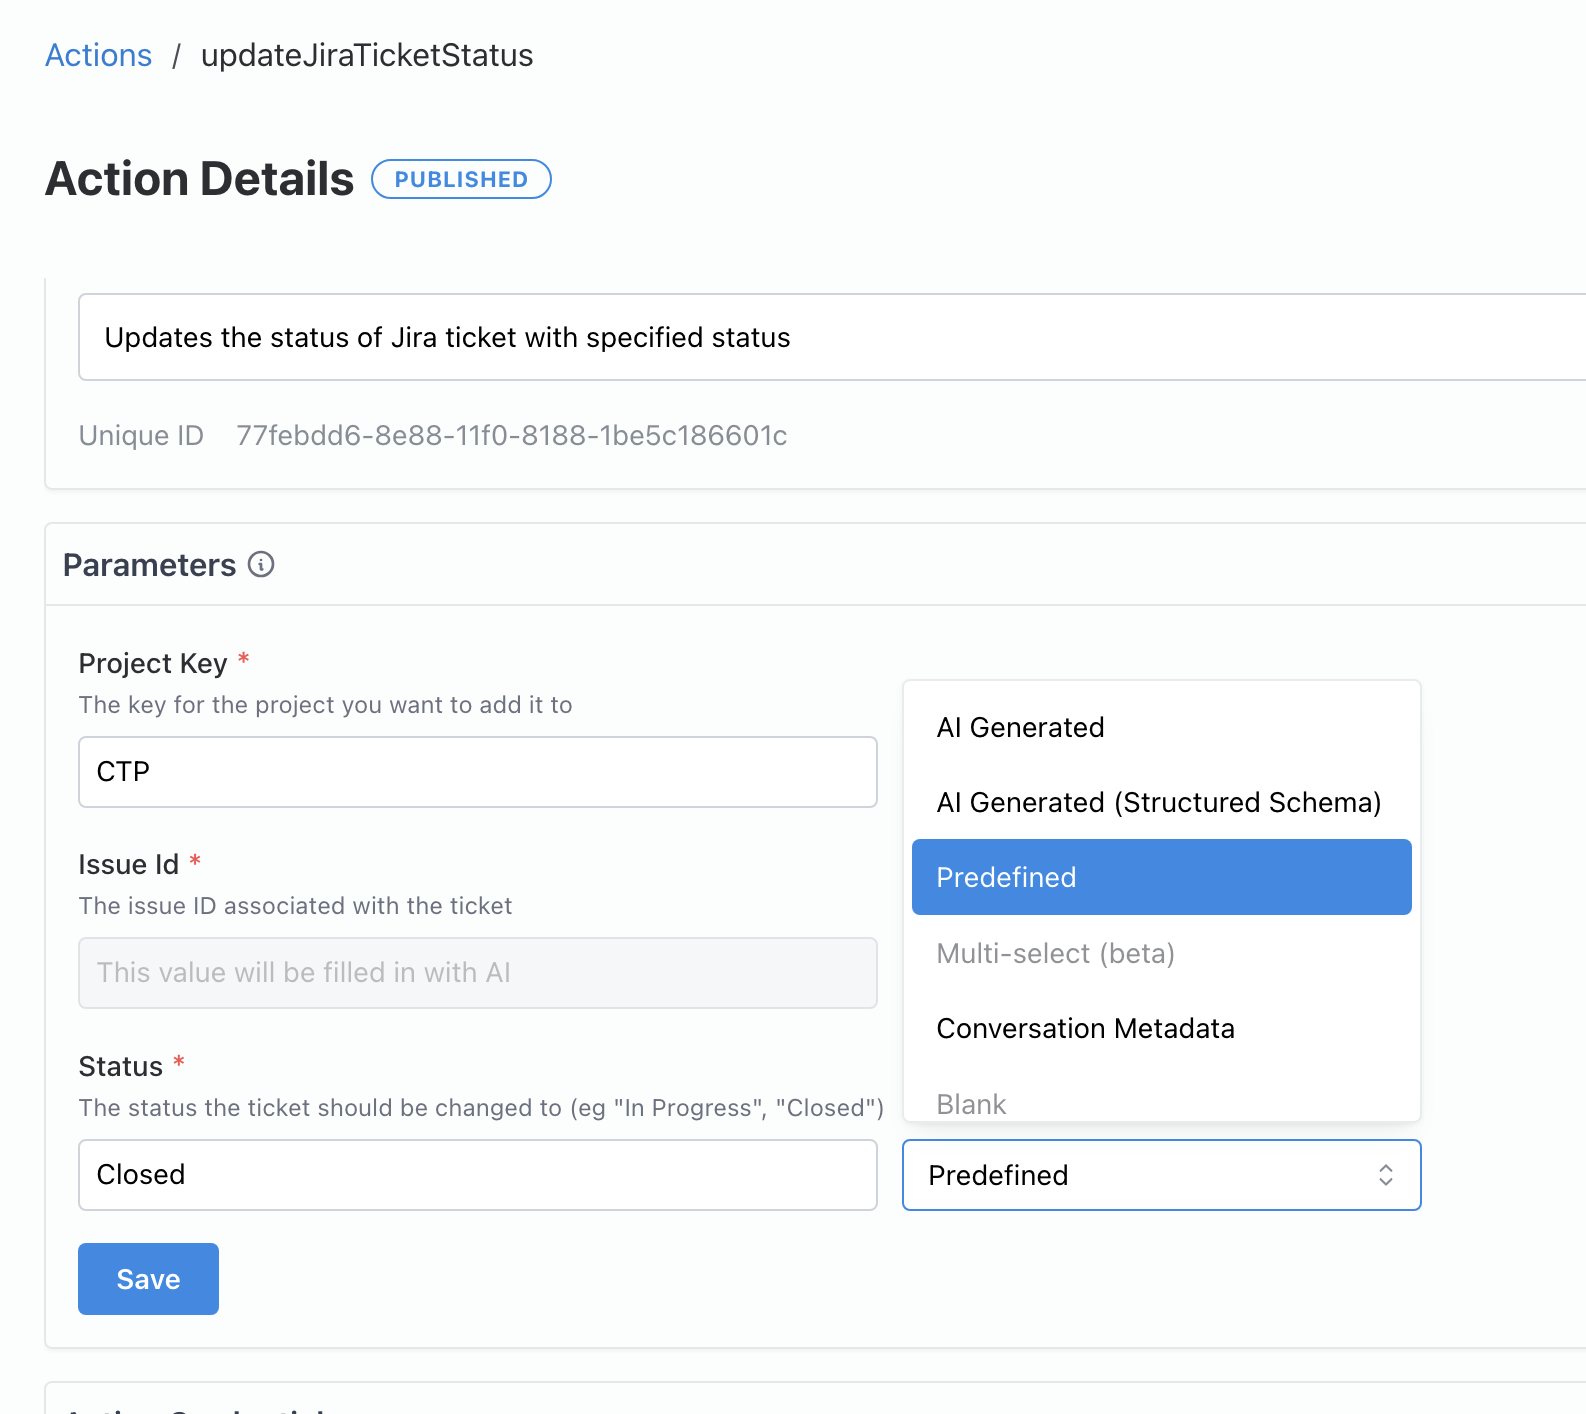Pick the Multi-select (beta) option
The height and width of the screenshot is (1414, 1586).
coord(1055,953)
